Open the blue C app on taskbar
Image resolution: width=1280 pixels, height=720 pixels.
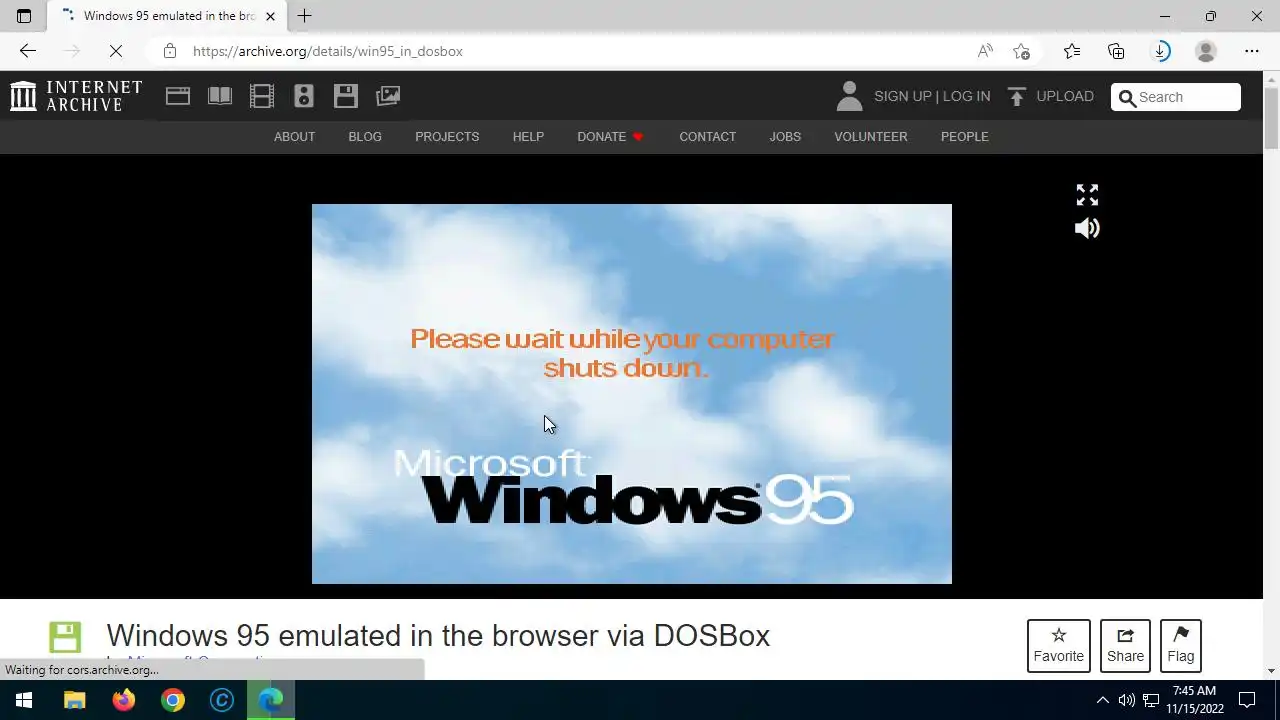222,700
